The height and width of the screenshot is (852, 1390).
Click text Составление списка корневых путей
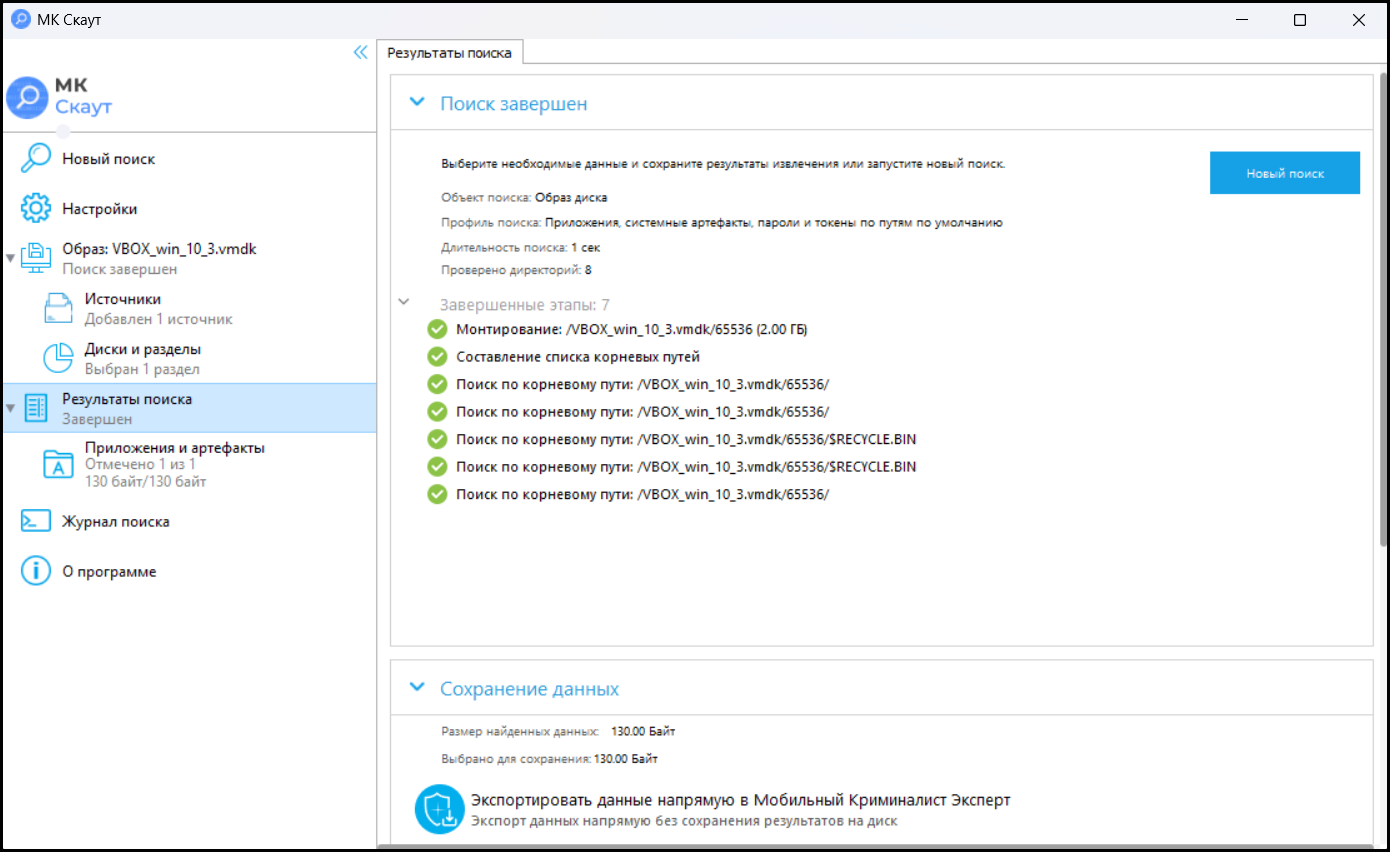(578, 357)
